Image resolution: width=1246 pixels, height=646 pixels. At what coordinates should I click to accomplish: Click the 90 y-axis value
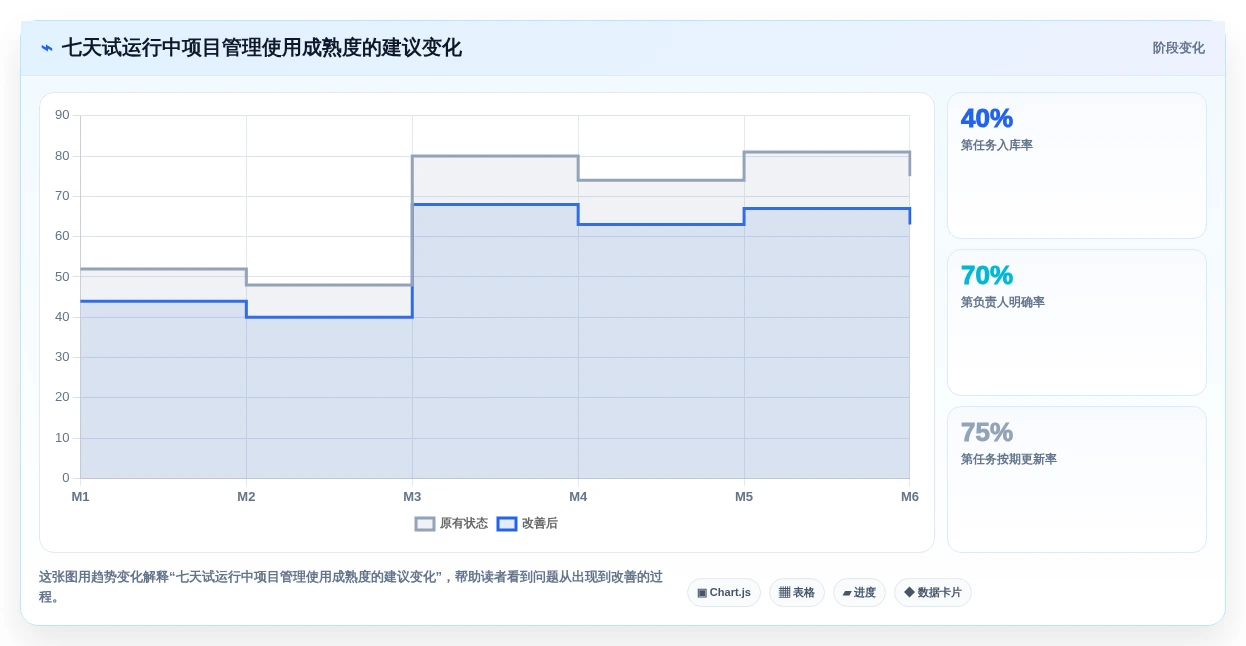pyautogui.click(x=62, y=115)
